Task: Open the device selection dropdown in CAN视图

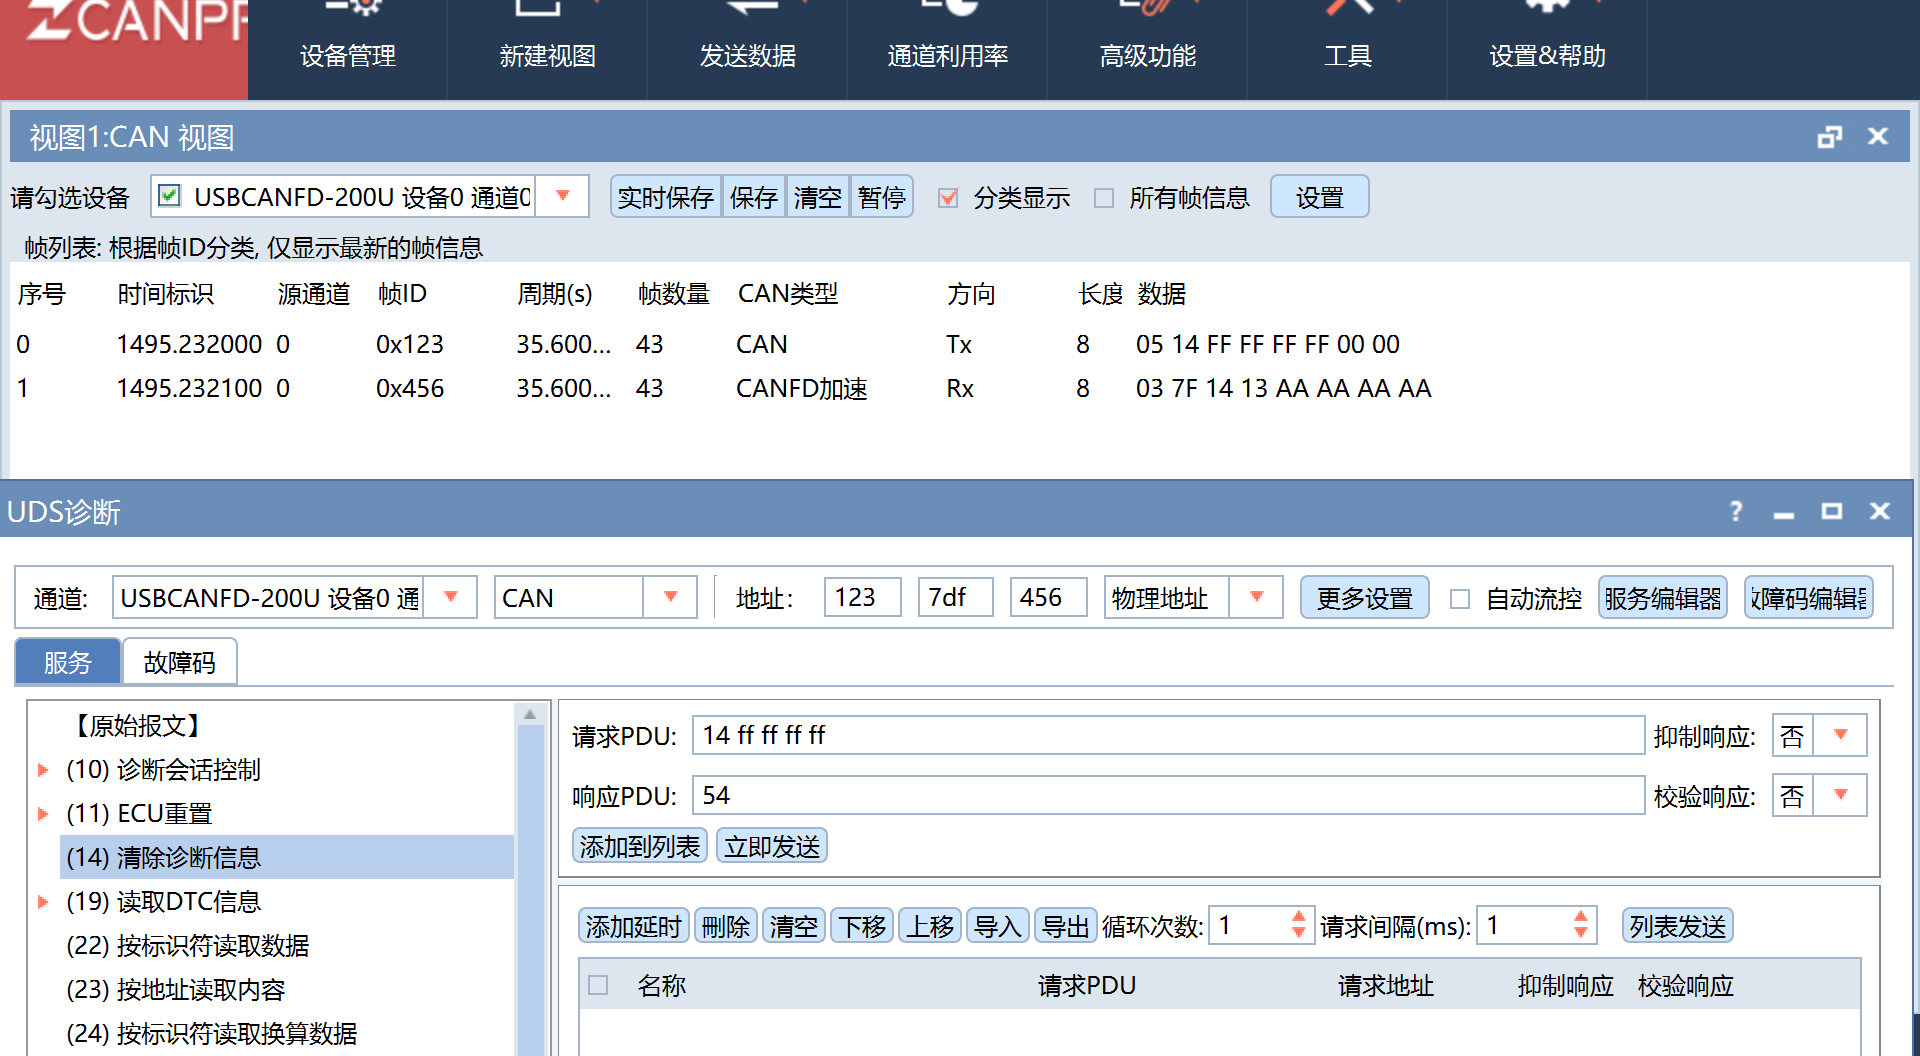Action: tap(563, 196)
